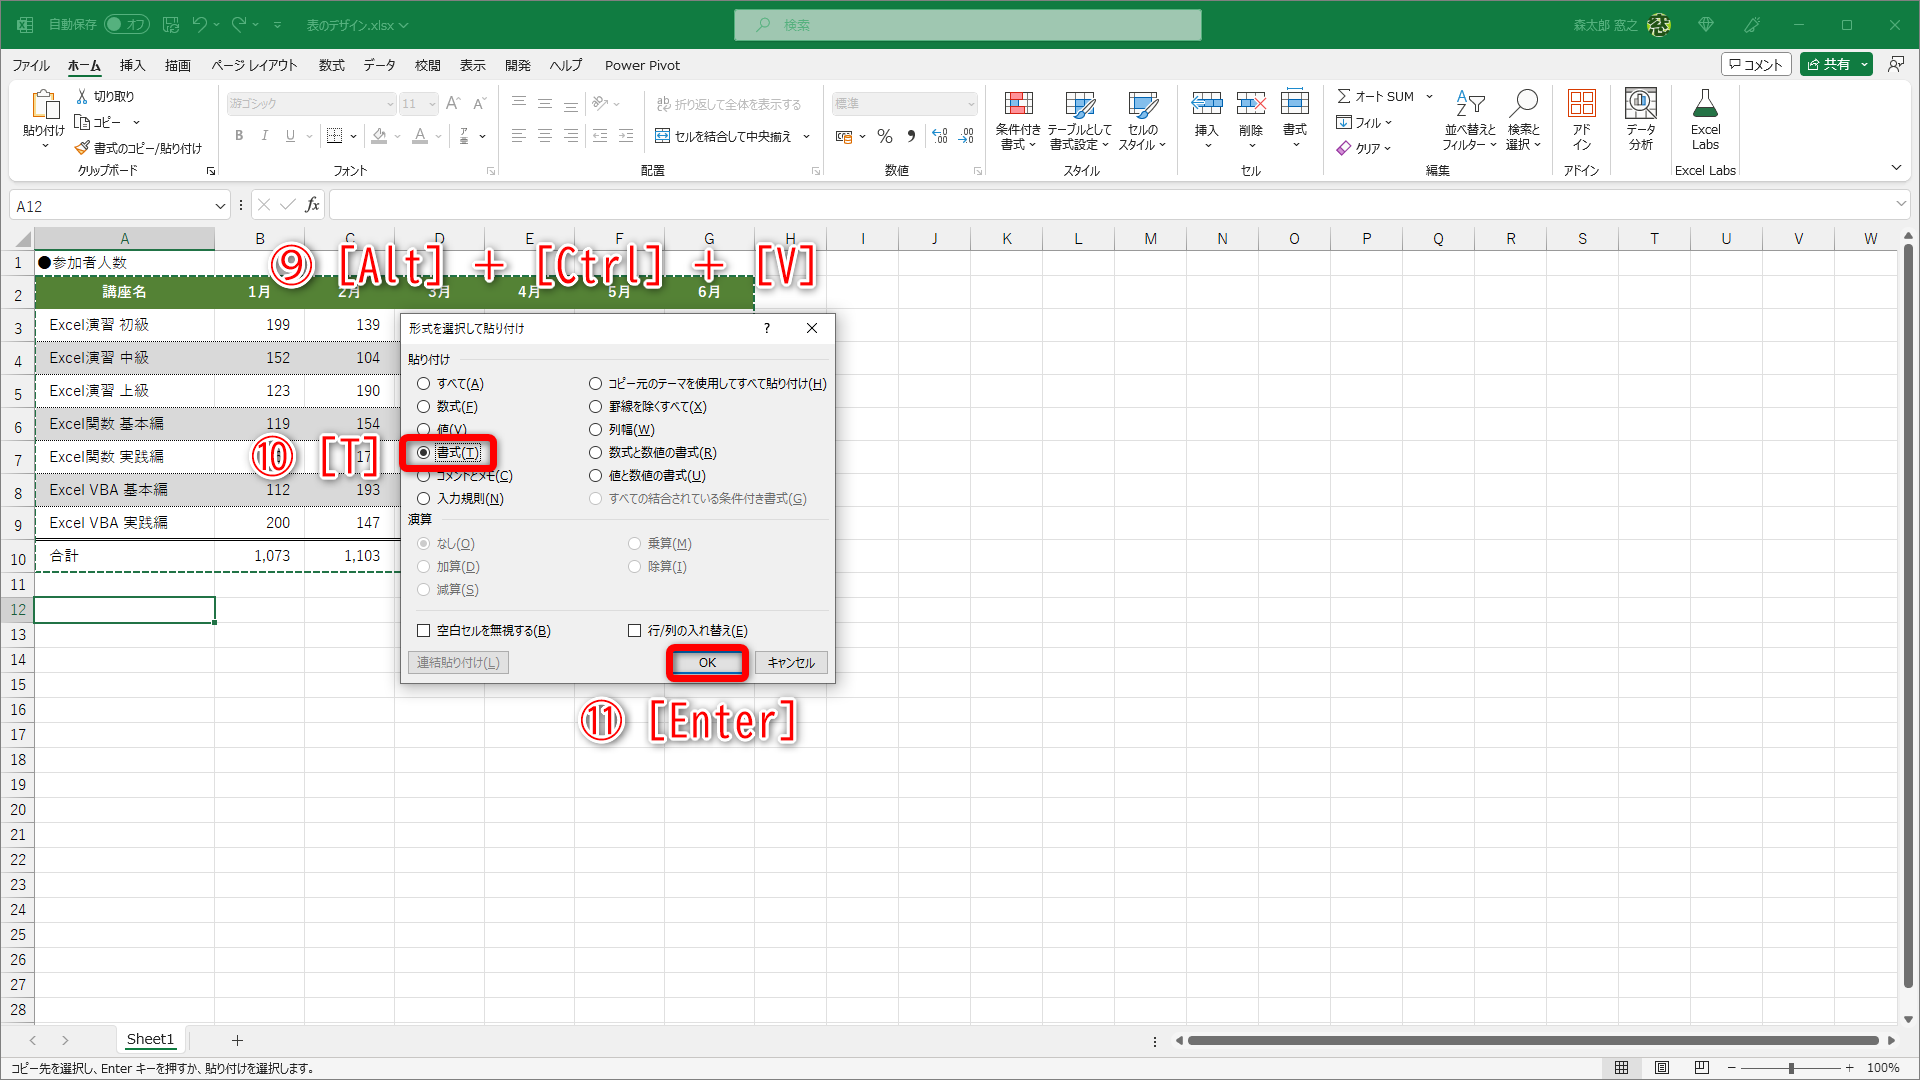Open the 挿入 ribbon tab
Viewport: 1920px width, 1080px height.
(x=132, y=66)
